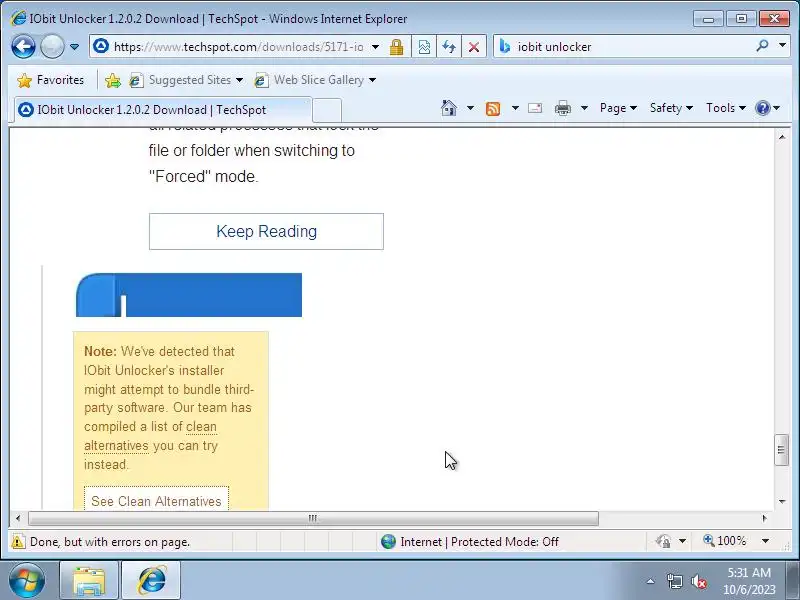
Task: Click the Show Desktop strip button
Action: 793,581
